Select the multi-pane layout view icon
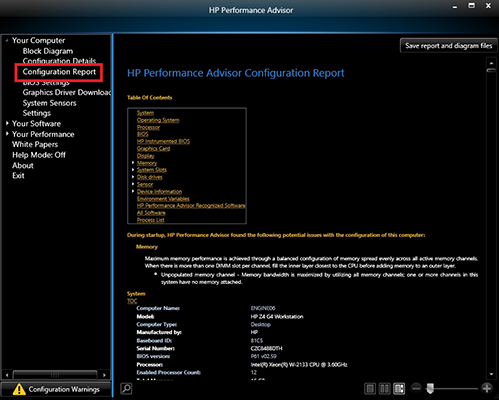The width and height of the screenshot is (499, 400). click(399, 388)
